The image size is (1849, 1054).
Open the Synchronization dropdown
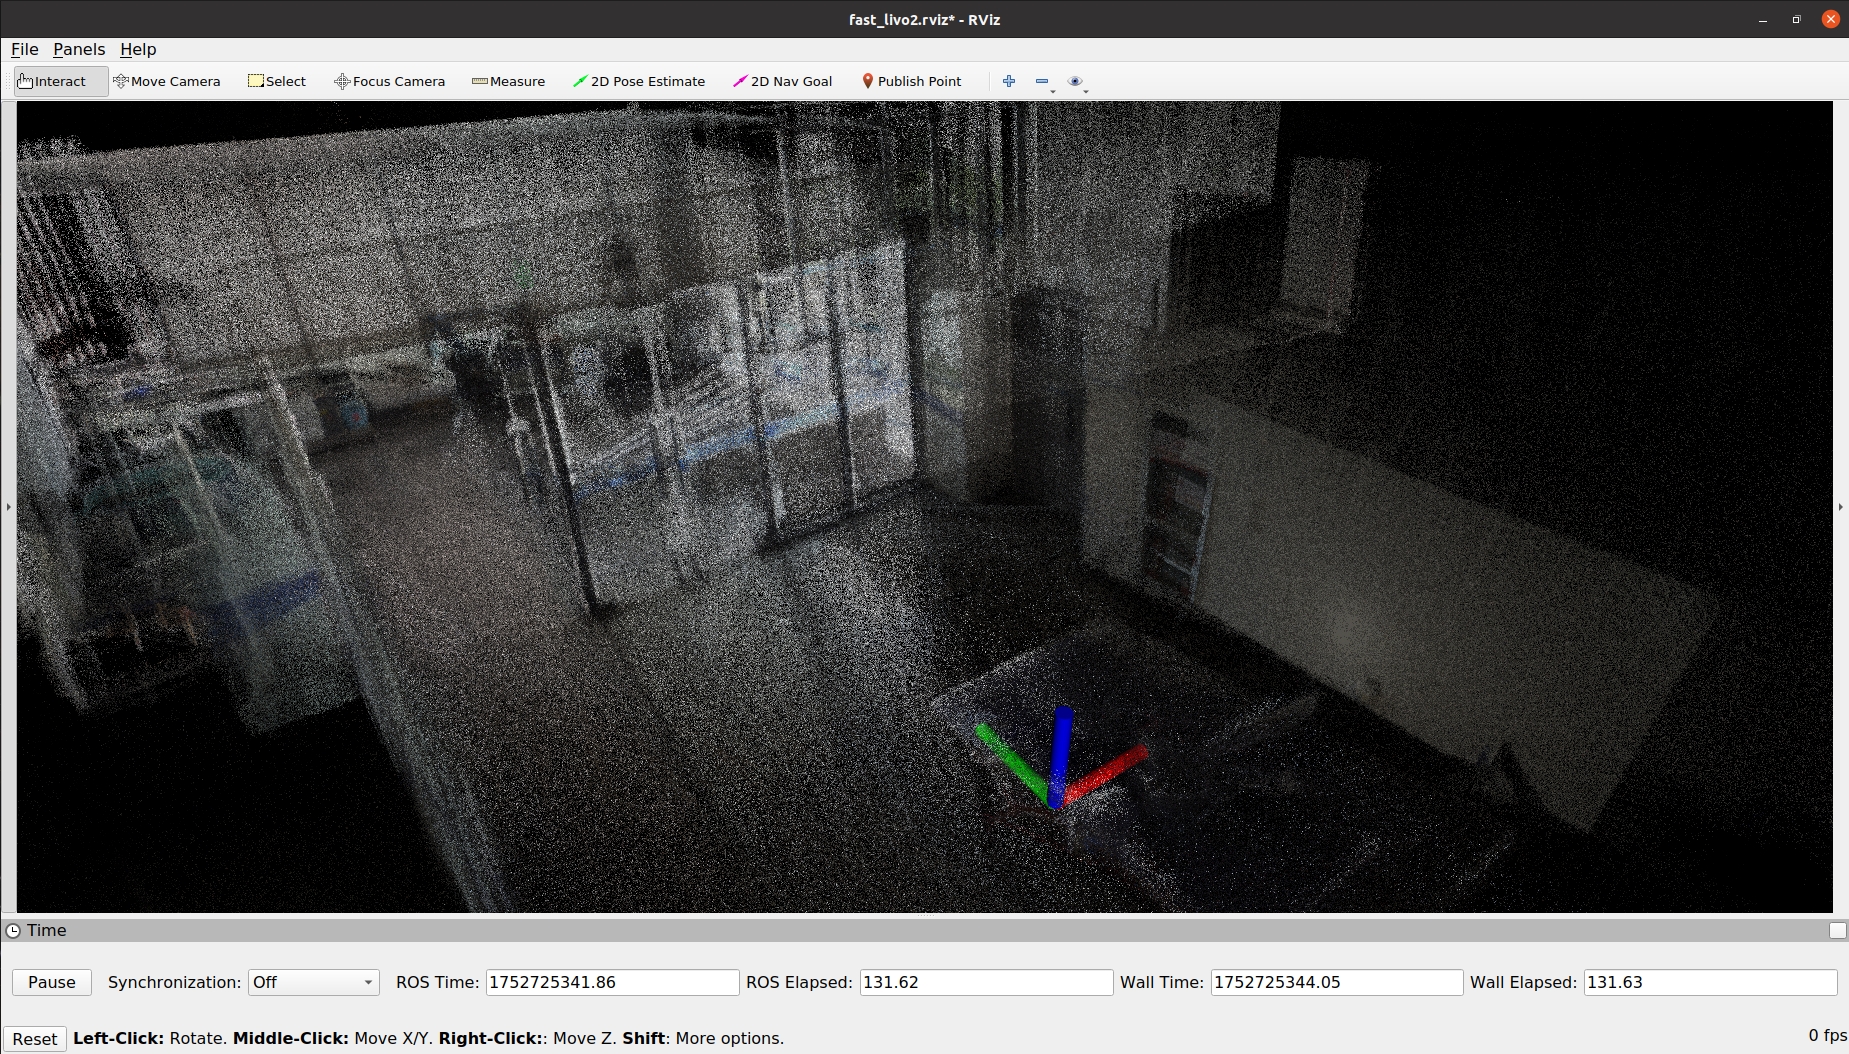(x=313, y=983)
